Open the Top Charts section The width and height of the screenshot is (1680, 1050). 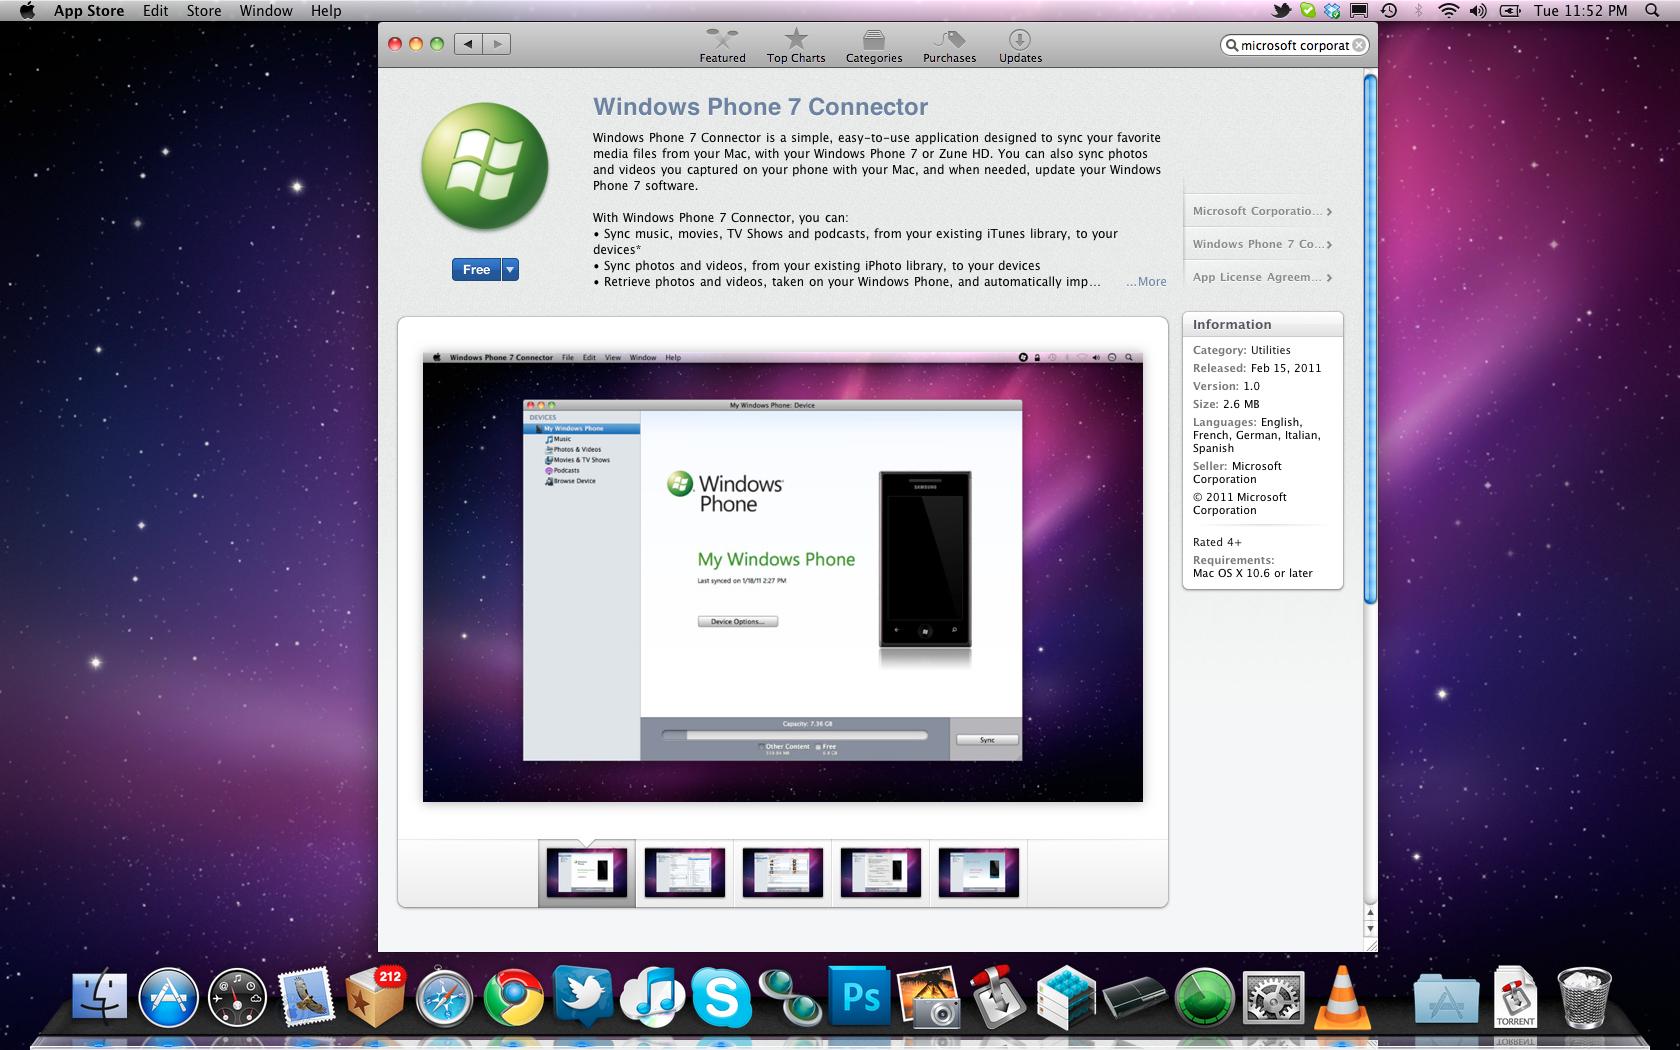(x=796, y=46)
